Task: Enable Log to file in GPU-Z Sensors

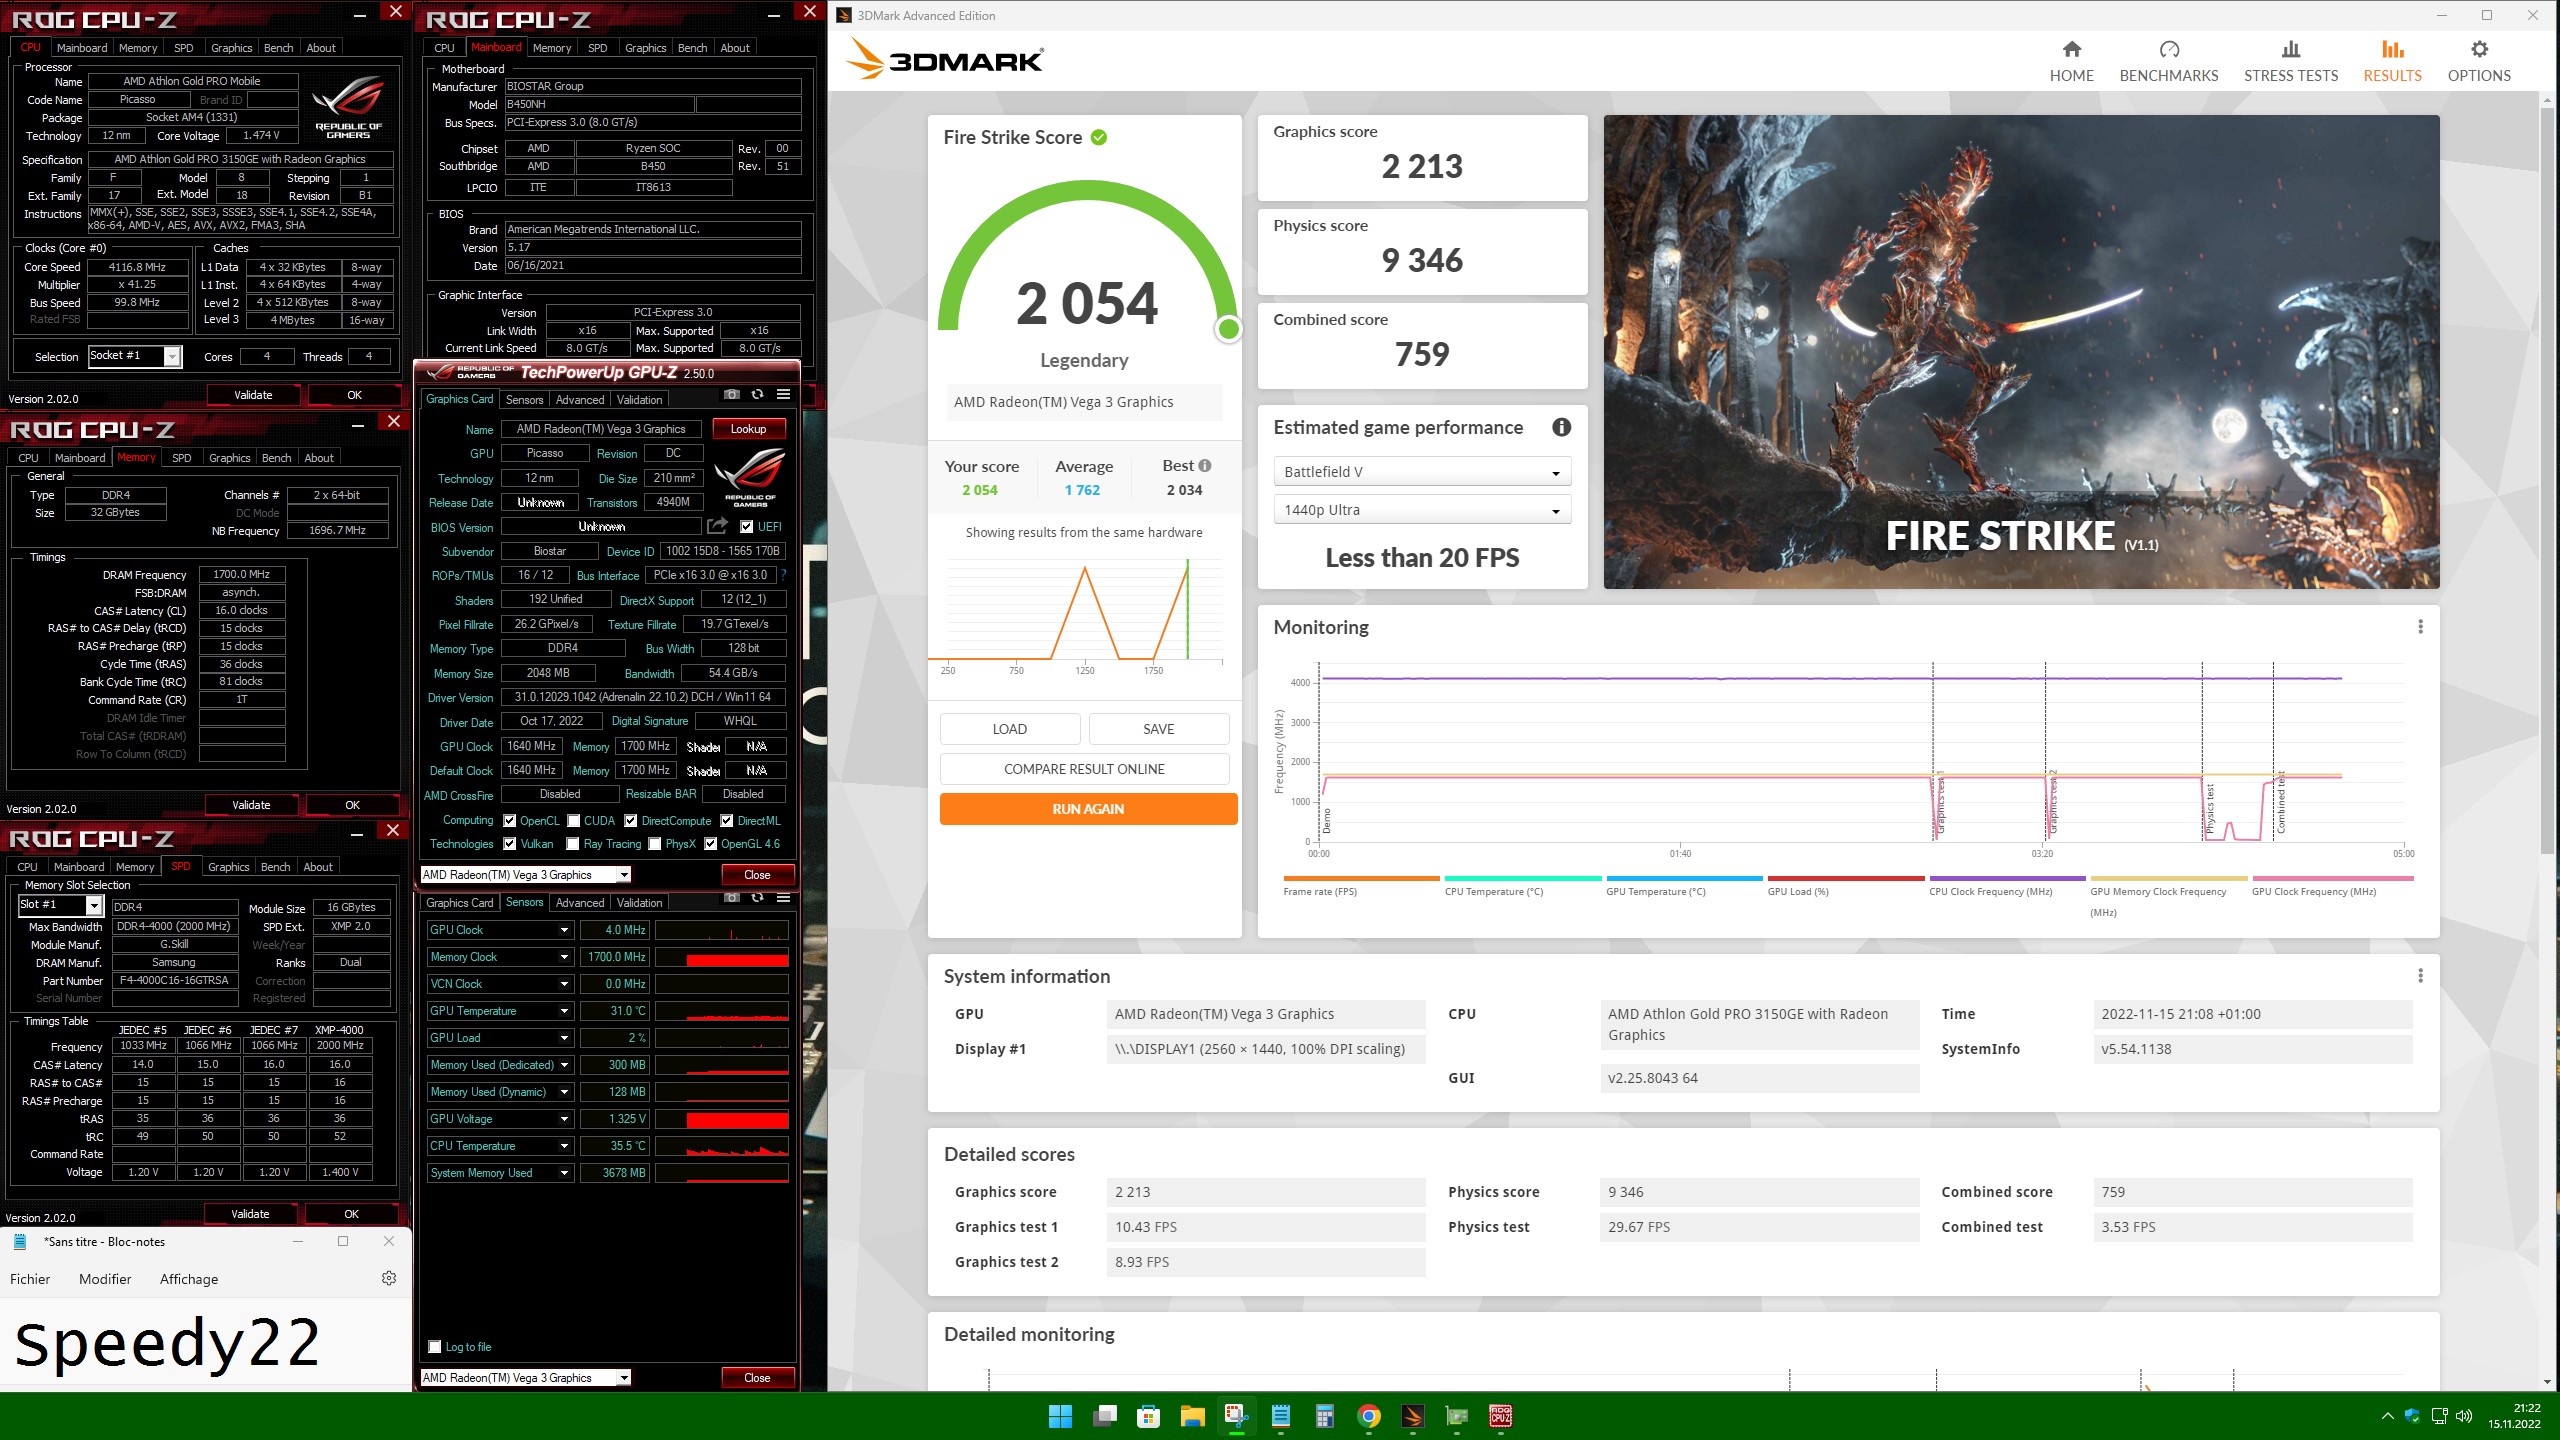Action: point(435,1347)
